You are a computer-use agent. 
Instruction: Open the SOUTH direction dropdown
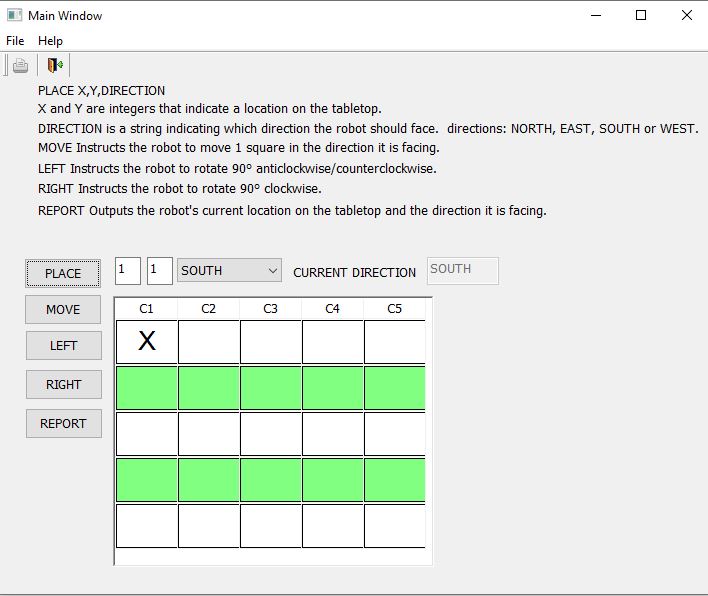[x=229, y=270]
